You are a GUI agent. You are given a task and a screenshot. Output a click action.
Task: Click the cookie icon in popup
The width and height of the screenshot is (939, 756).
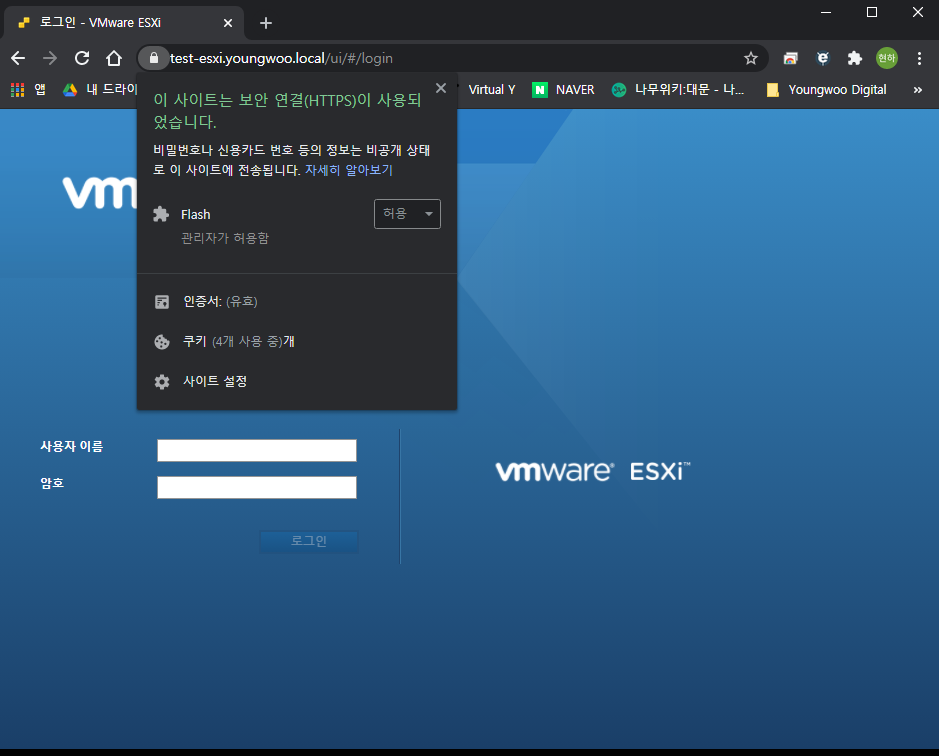162,341
